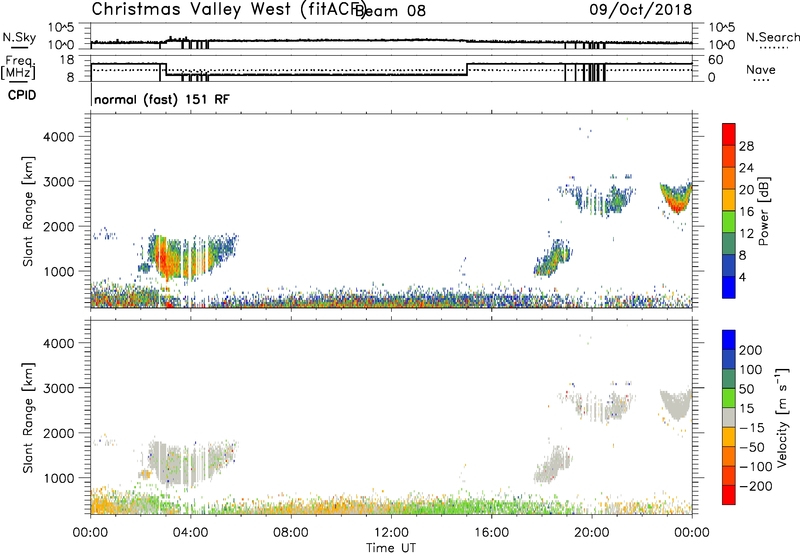
Task: Click the '04:00' time axis label
Action: (x=190, y=533)
